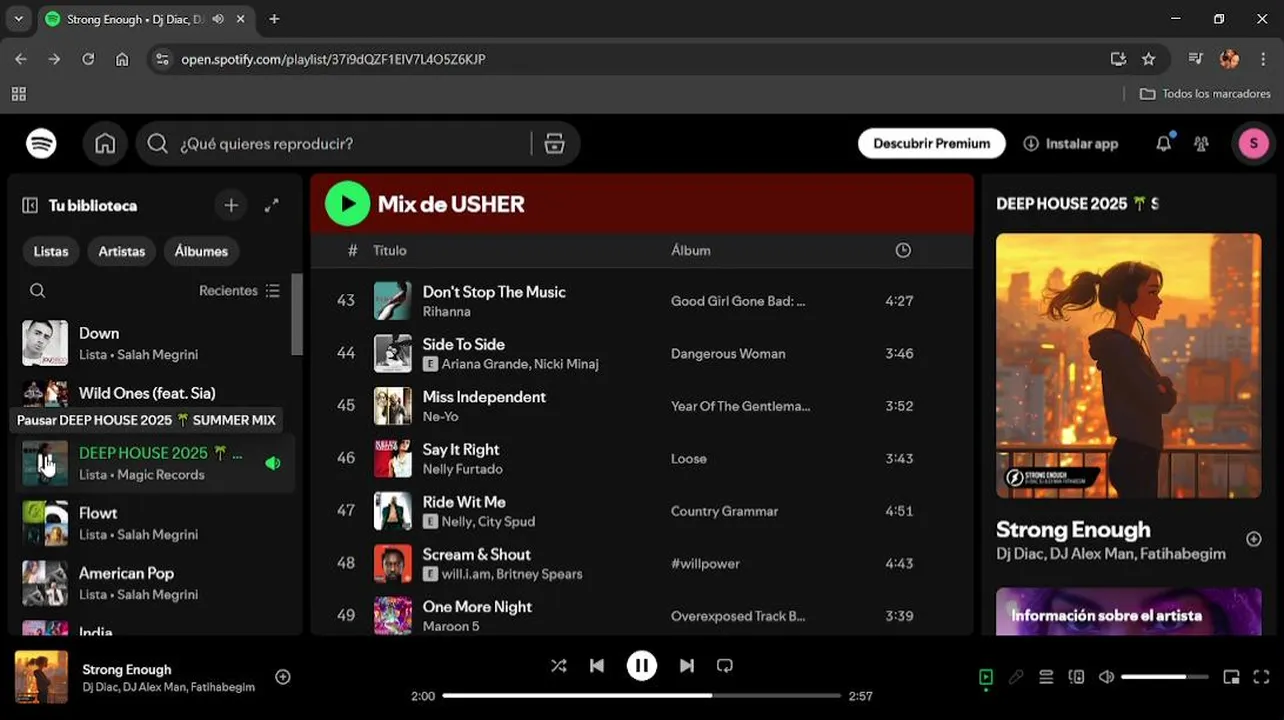Connect to a device icon
1284x720 pixels.
coord(1076,677)
